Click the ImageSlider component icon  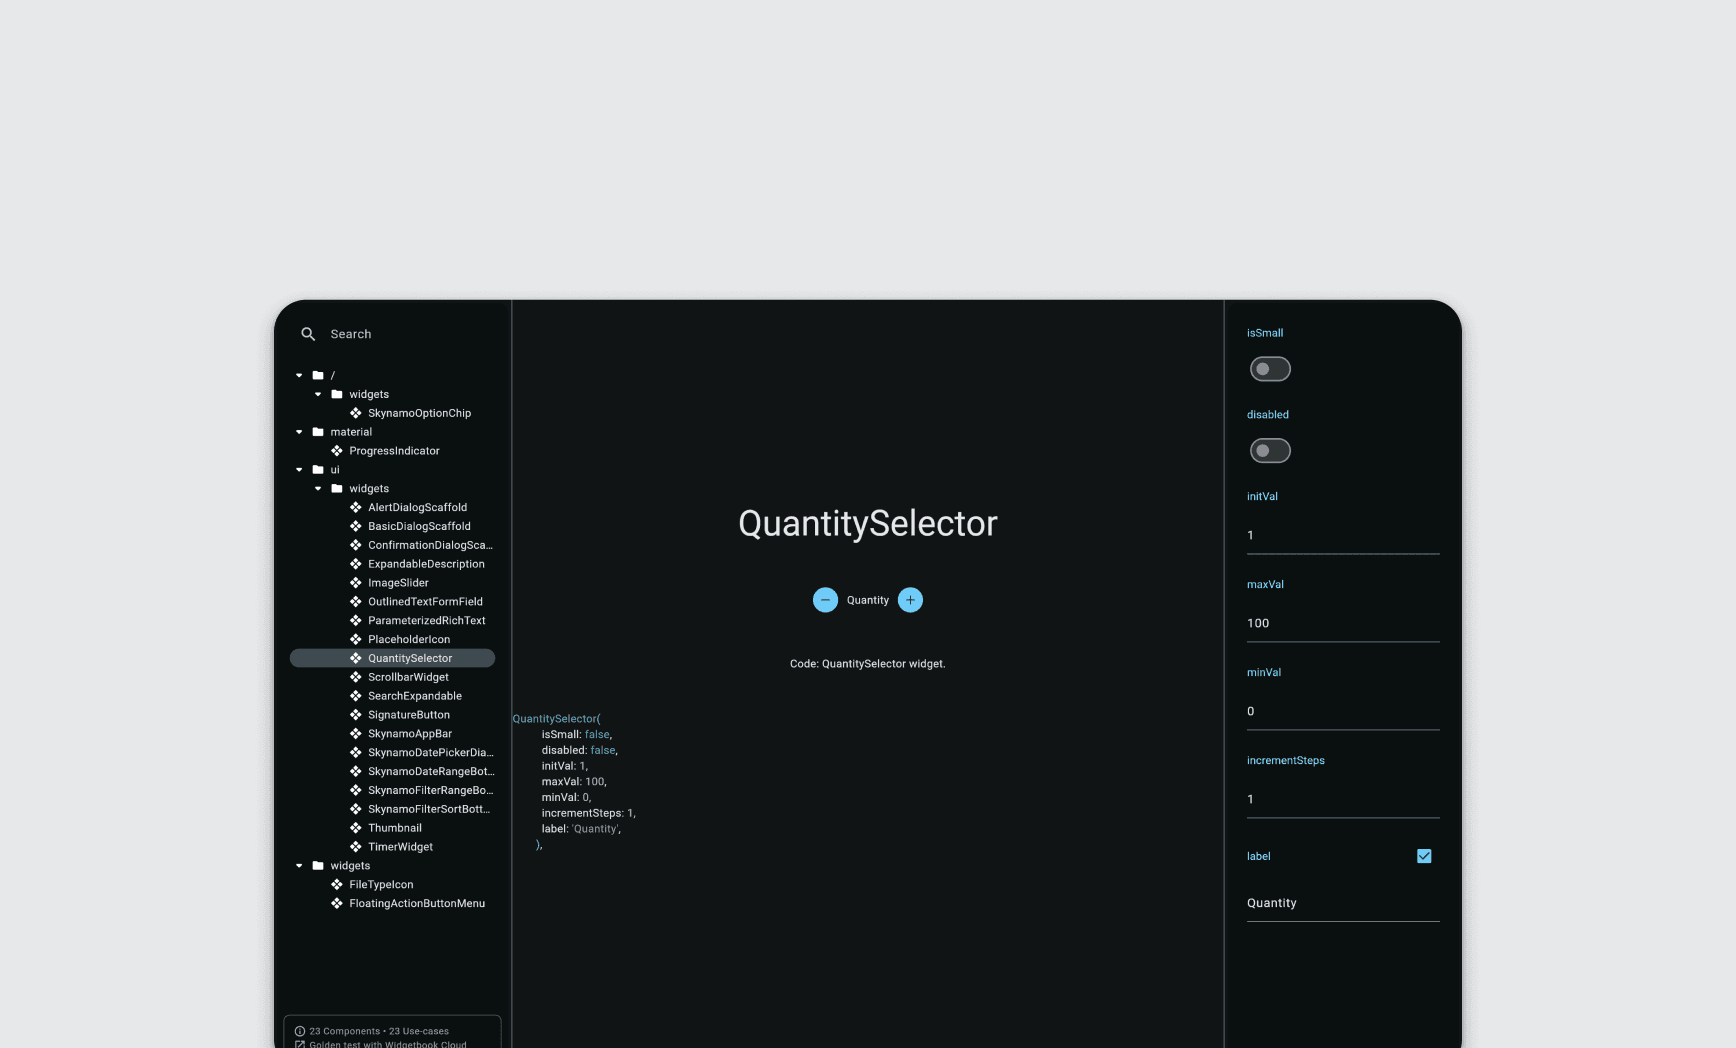tap(355, 582)
